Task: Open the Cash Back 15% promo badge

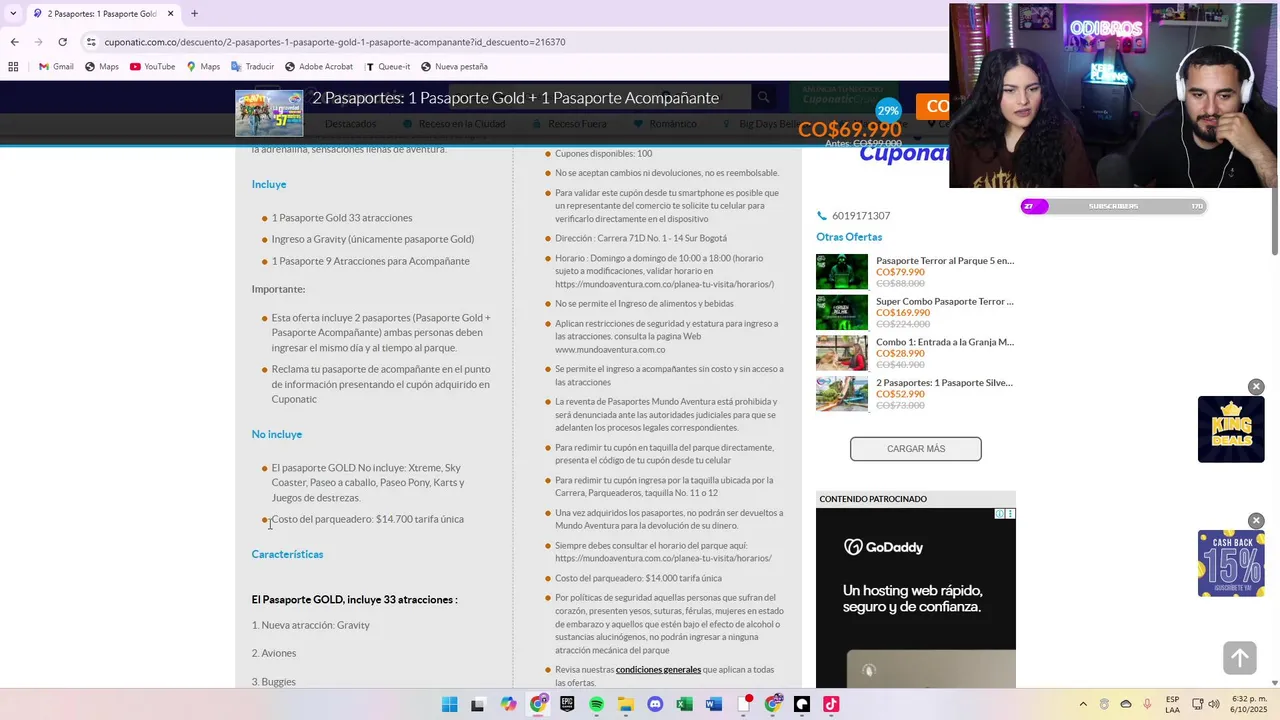Action: click(1231, 564)
